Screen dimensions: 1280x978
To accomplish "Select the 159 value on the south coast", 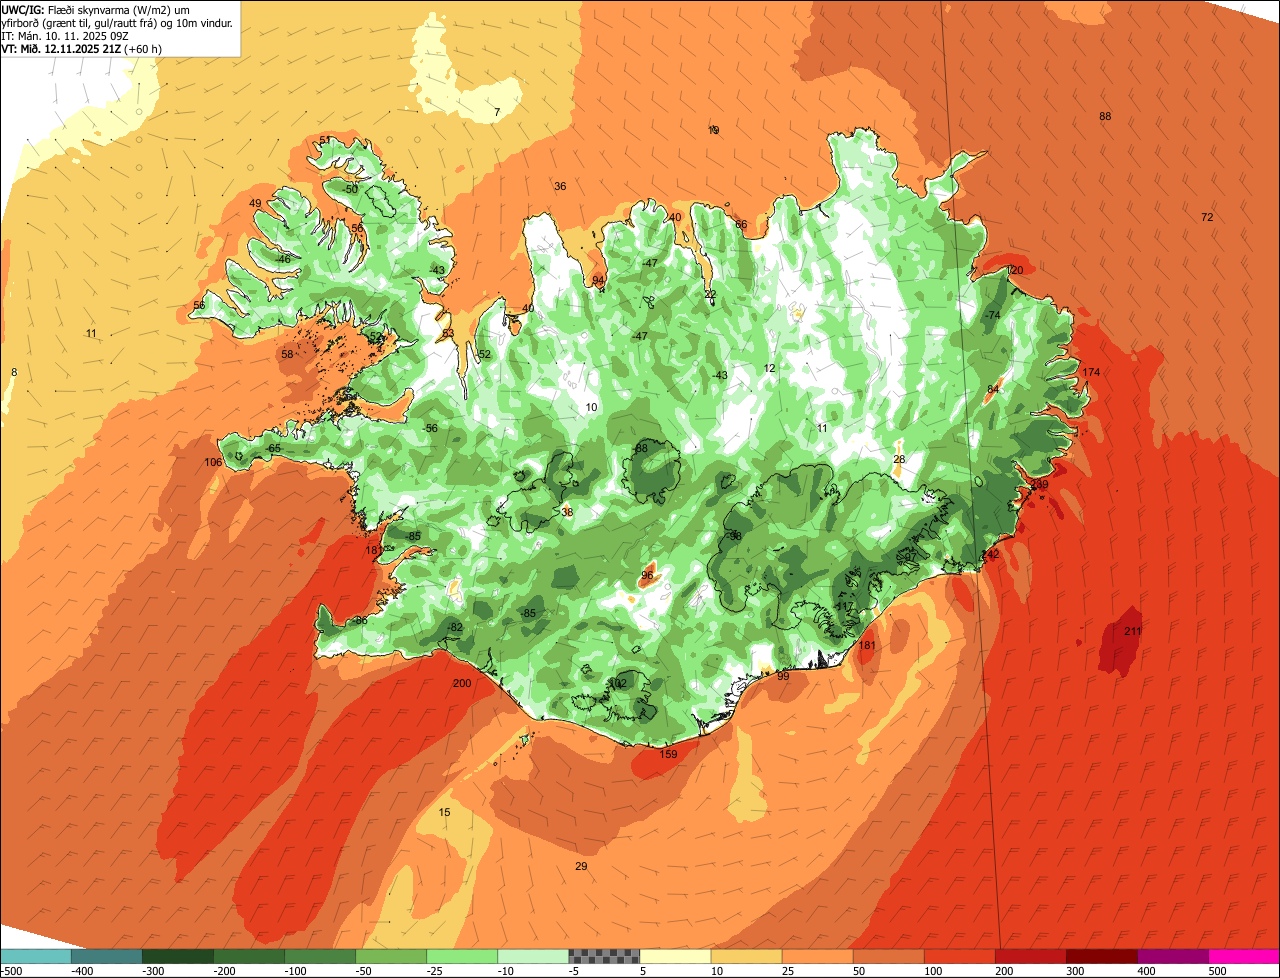I will coord(669,754).
